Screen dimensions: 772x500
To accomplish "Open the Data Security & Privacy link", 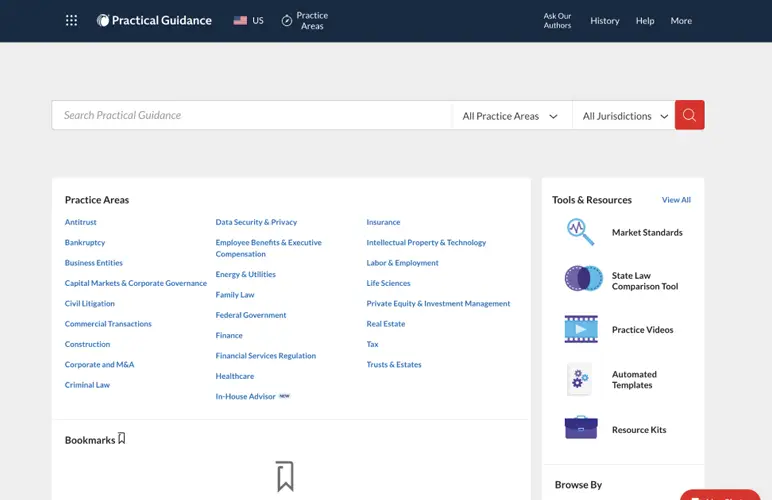I will click(x=256, y=222).
